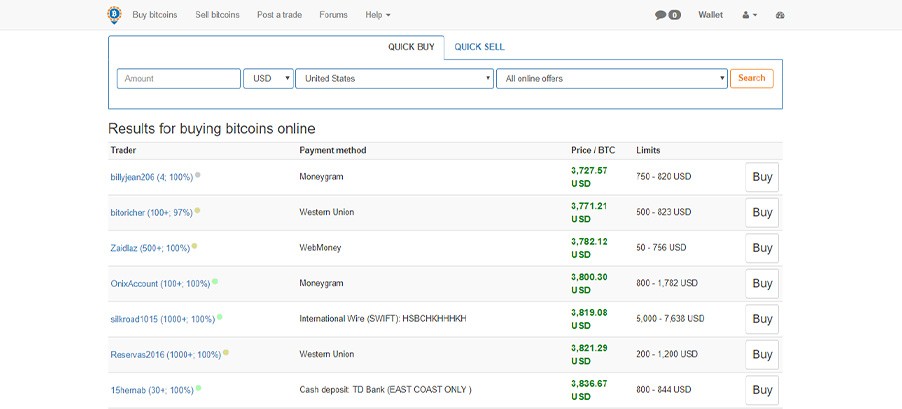Click the message count badge showing 0
This screenshot has height=409, width=902.
click(675, 16)
